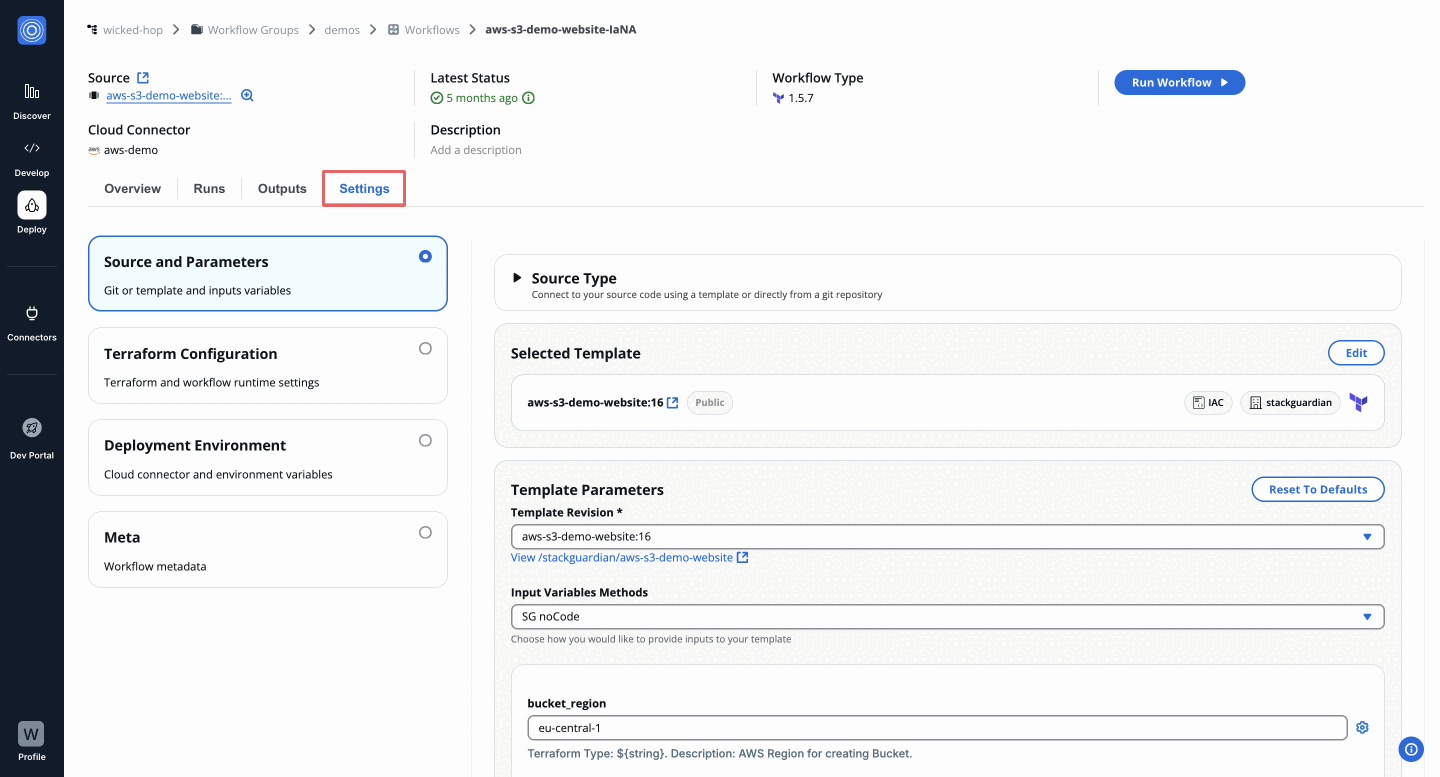Click the green status check icon

[436, 98]
